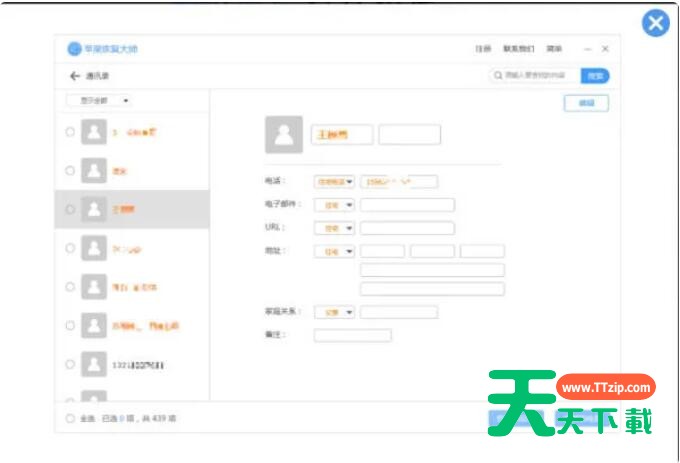Open the address type dropdown
The image size is (680, 463).
coord(334,251)
